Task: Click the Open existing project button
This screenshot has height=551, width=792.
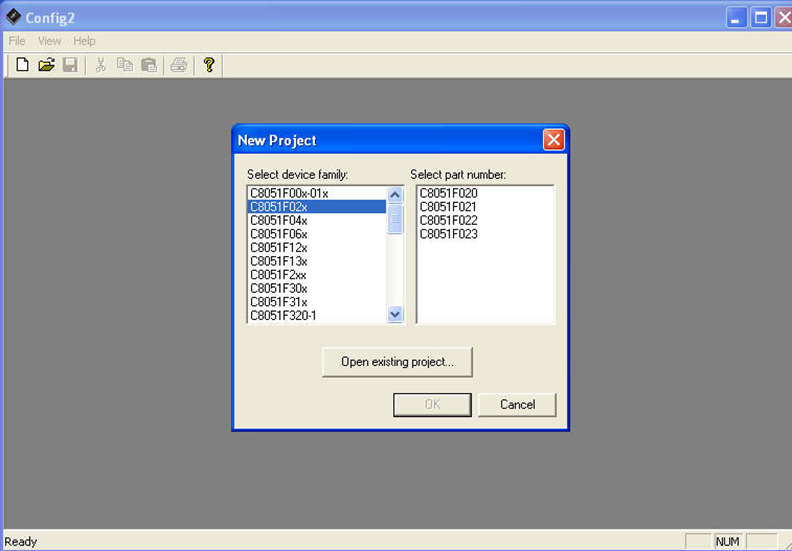Action: [398, 362]
